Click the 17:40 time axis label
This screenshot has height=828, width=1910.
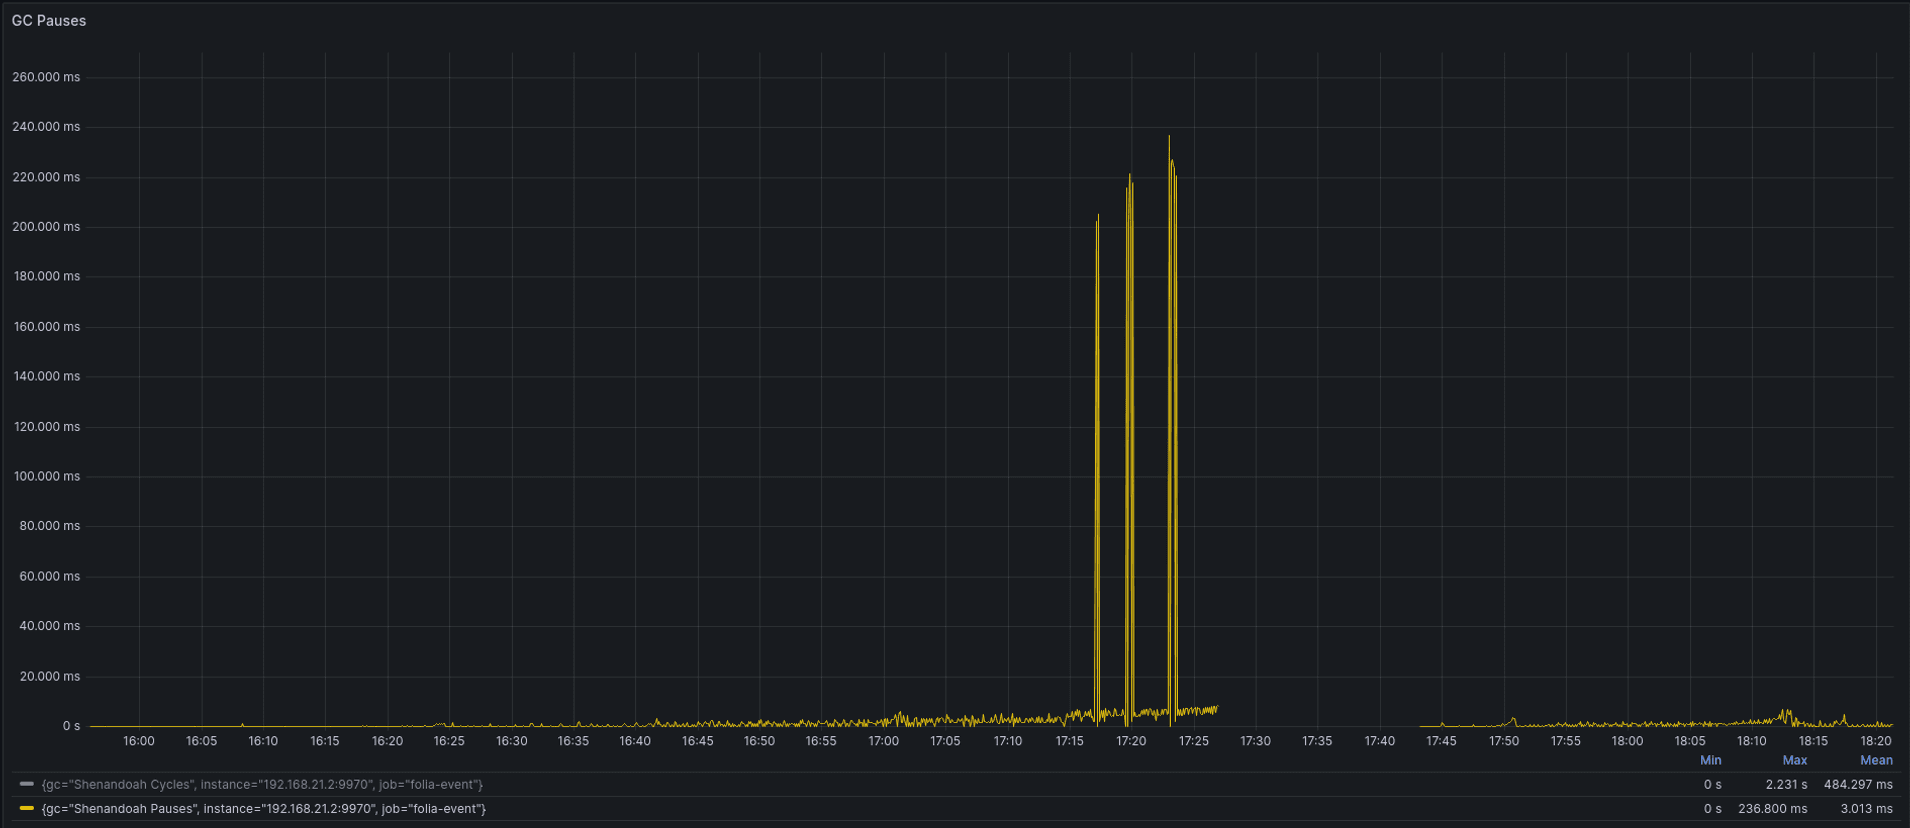pos(1380,741)
